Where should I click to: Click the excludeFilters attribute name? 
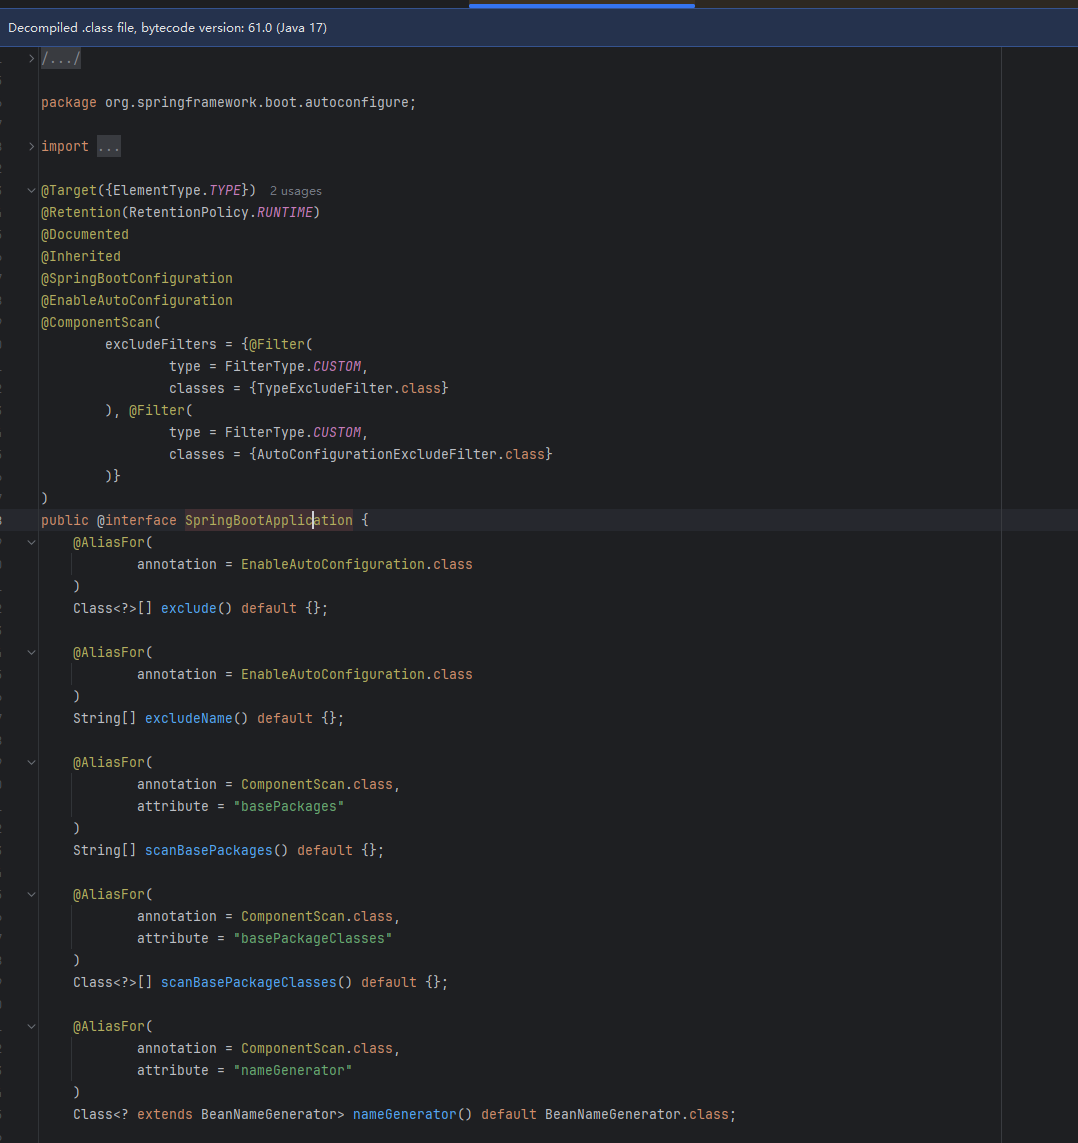(x=160, y=344)
